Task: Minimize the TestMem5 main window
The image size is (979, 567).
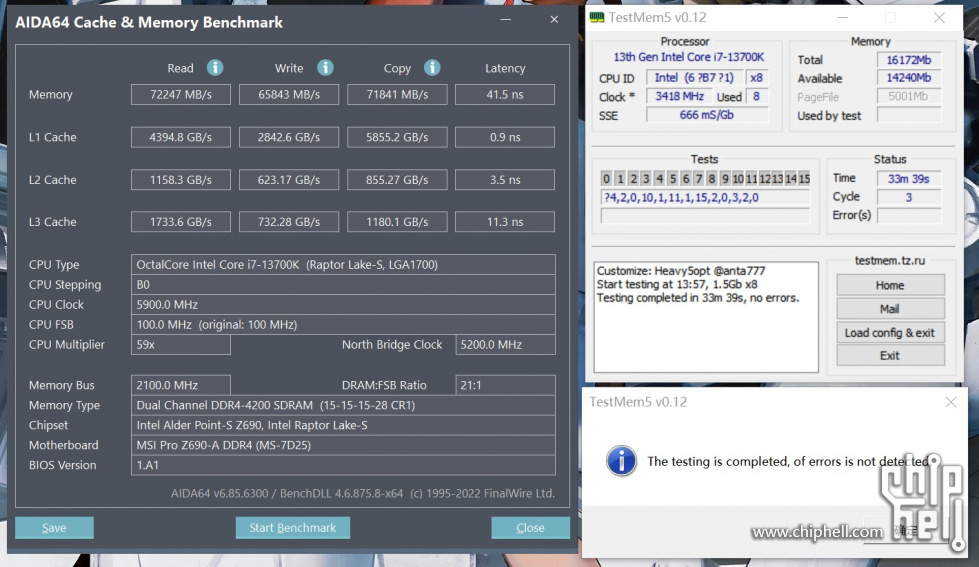Action: click(x=843, y=17)
